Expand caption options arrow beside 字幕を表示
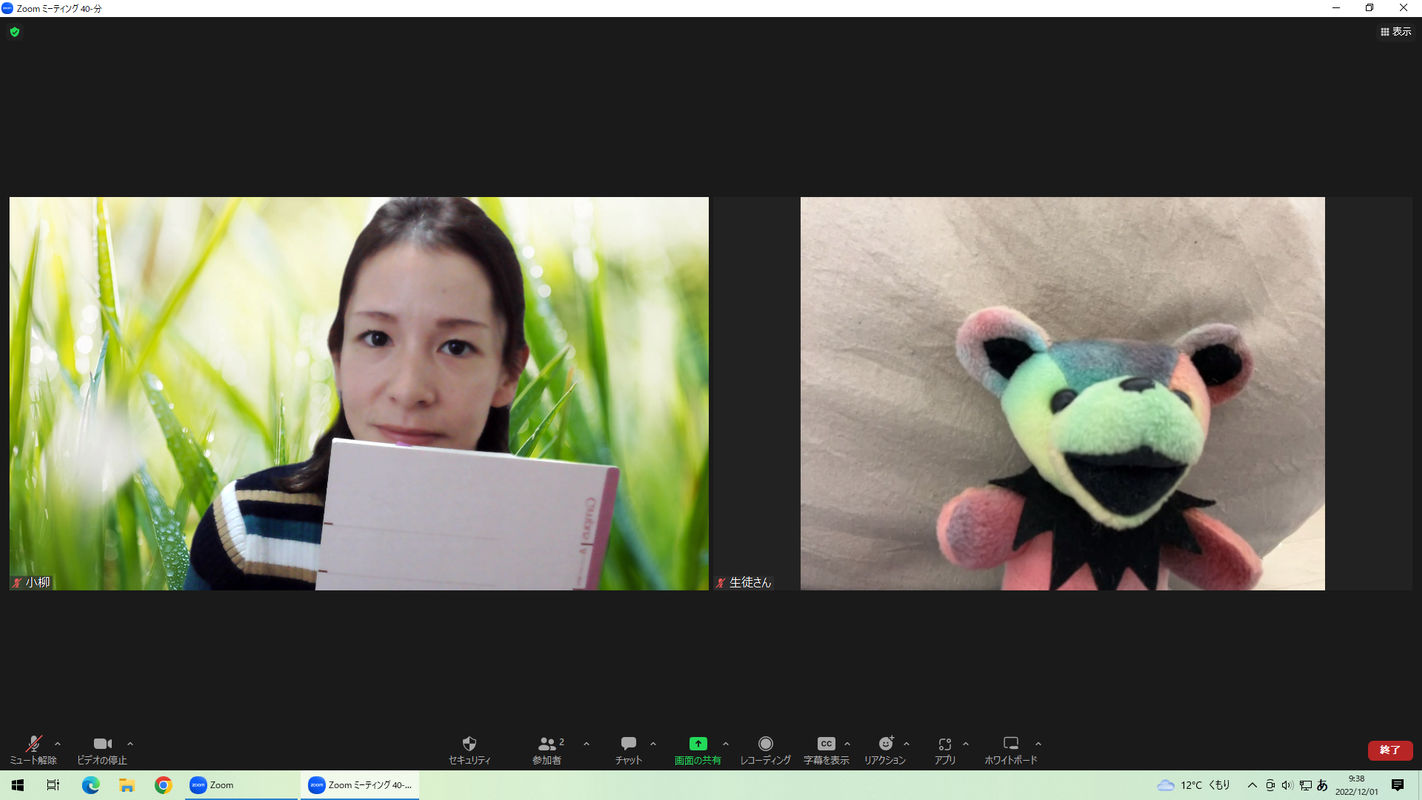This screenshot has height=800, width=1422. (847, 744)
